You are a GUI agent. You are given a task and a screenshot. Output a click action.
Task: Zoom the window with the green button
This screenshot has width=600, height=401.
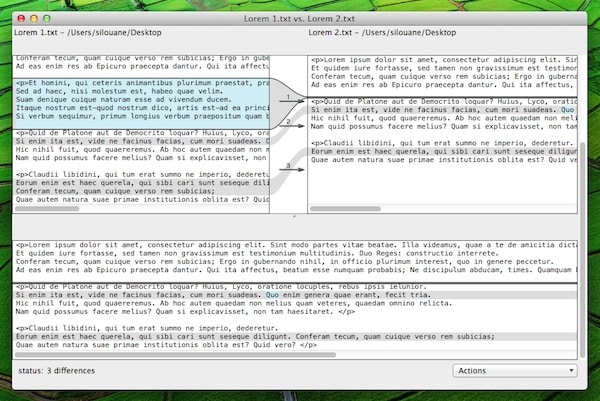point(47,18)
